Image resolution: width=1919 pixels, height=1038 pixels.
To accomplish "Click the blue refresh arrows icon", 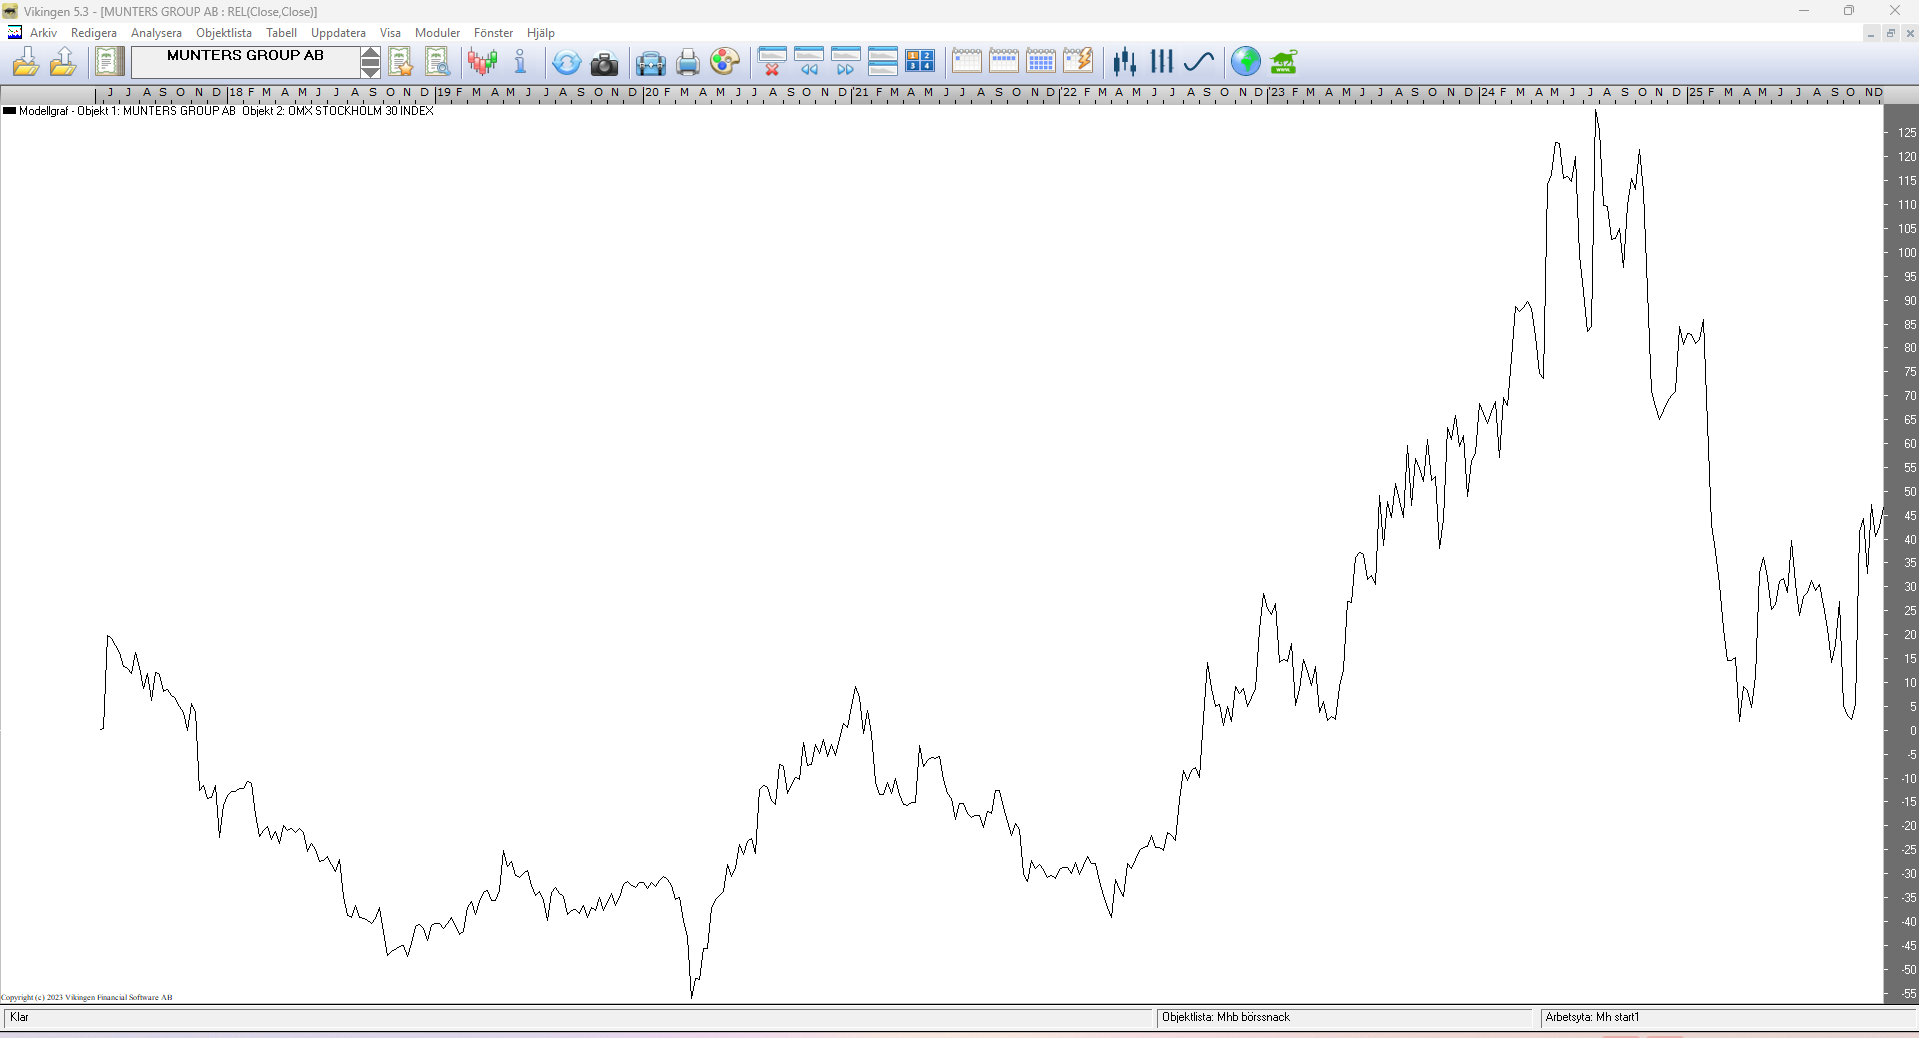I will coord(566,63).
